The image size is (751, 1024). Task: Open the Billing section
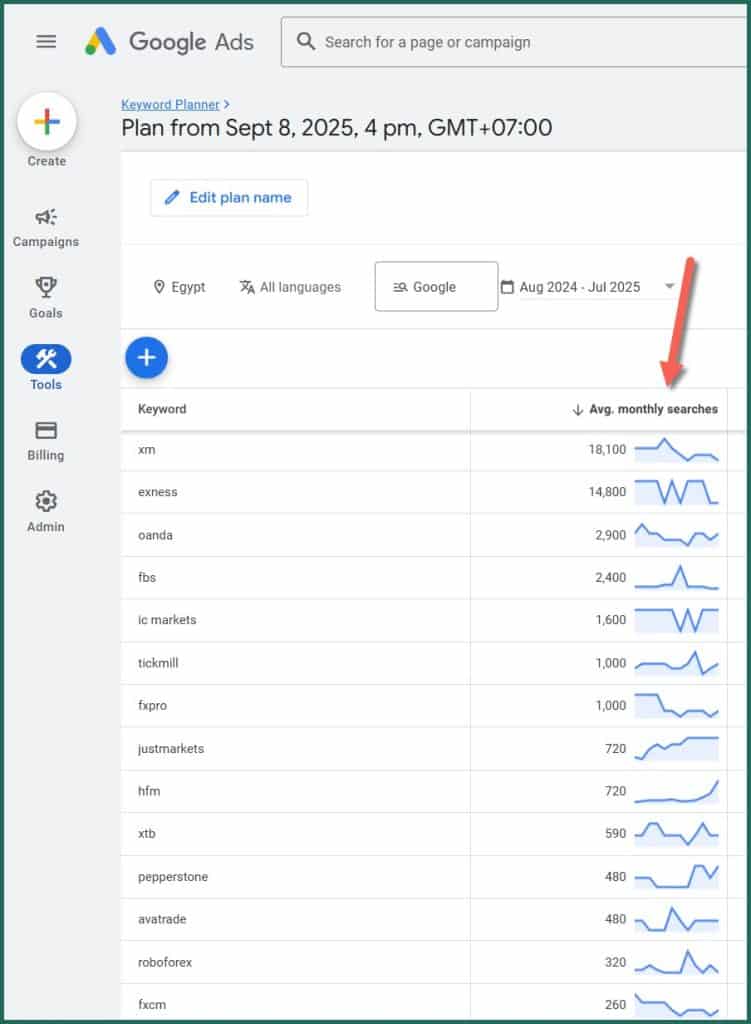46,441
